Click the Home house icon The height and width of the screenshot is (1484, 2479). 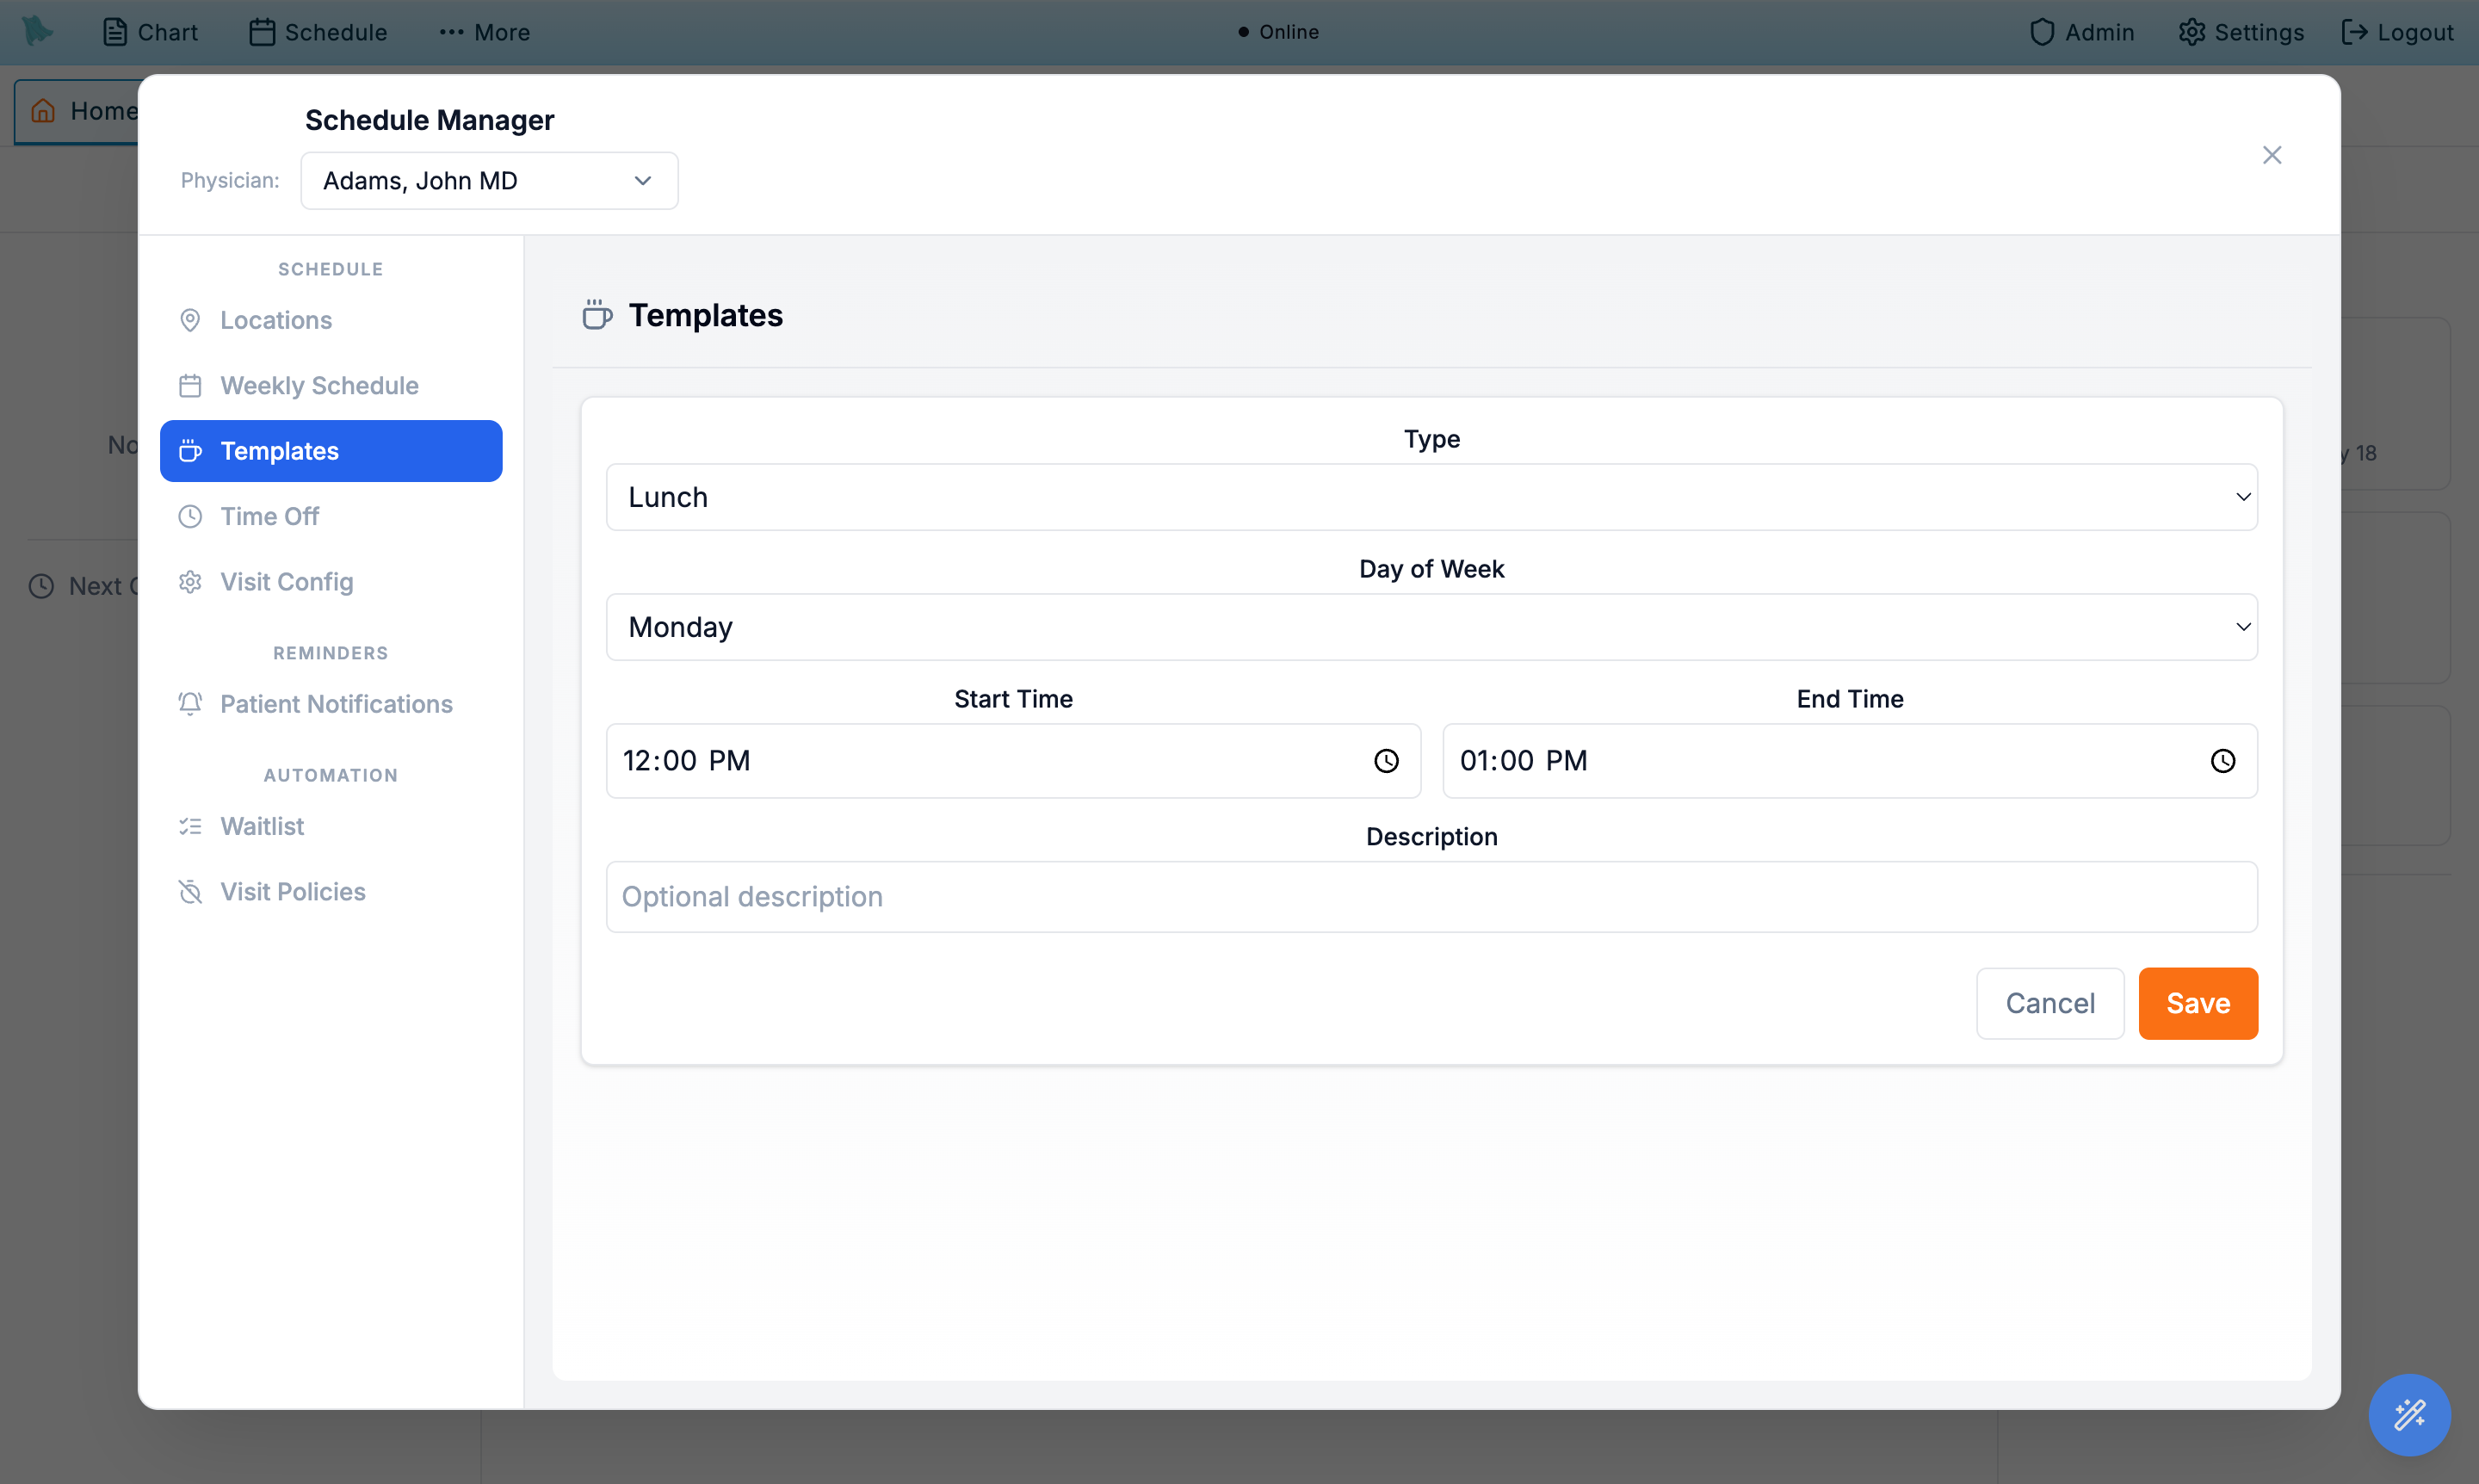click(43, 110)
